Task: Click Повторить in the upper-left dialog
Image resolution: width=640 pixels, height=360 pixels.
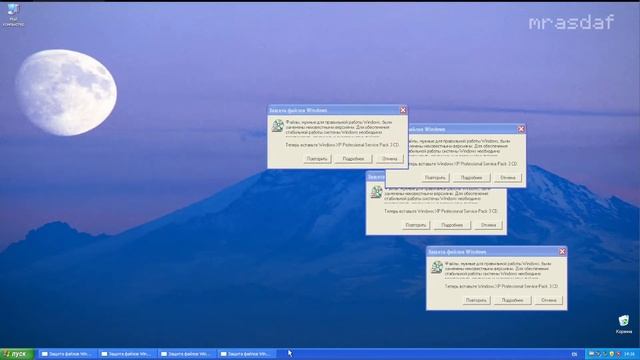Action: click(x=317, y=159)
